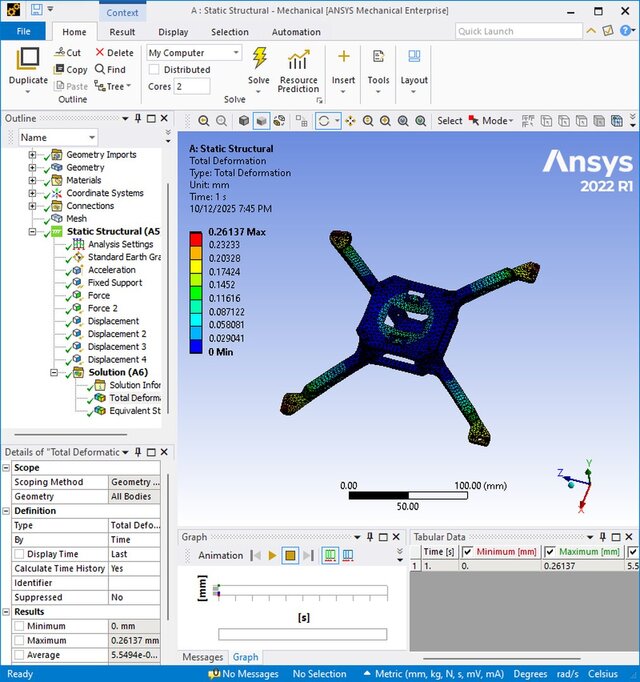The height and width of the screenshot is (682, 640).
Task: Click the Pan view tool icon
Action: 350,121
